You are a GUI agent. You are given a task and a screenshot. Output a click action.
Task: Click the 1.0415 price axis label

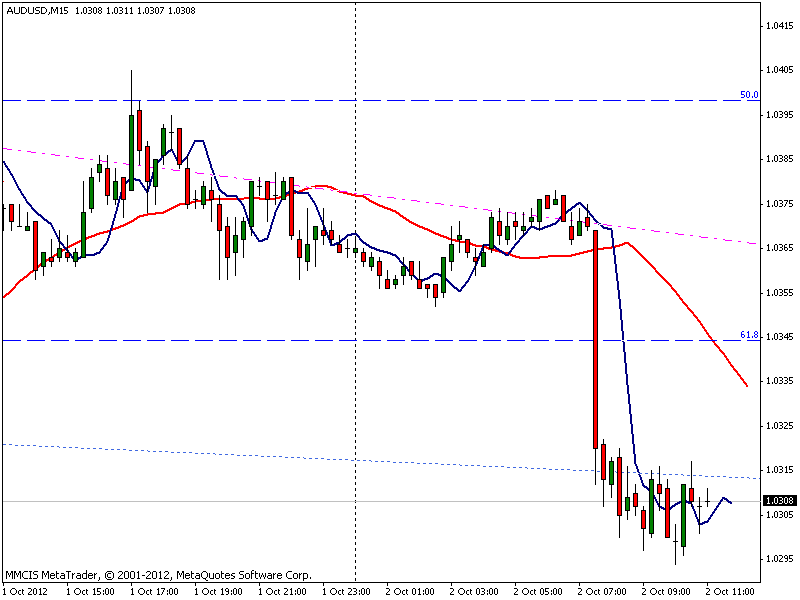780,26
